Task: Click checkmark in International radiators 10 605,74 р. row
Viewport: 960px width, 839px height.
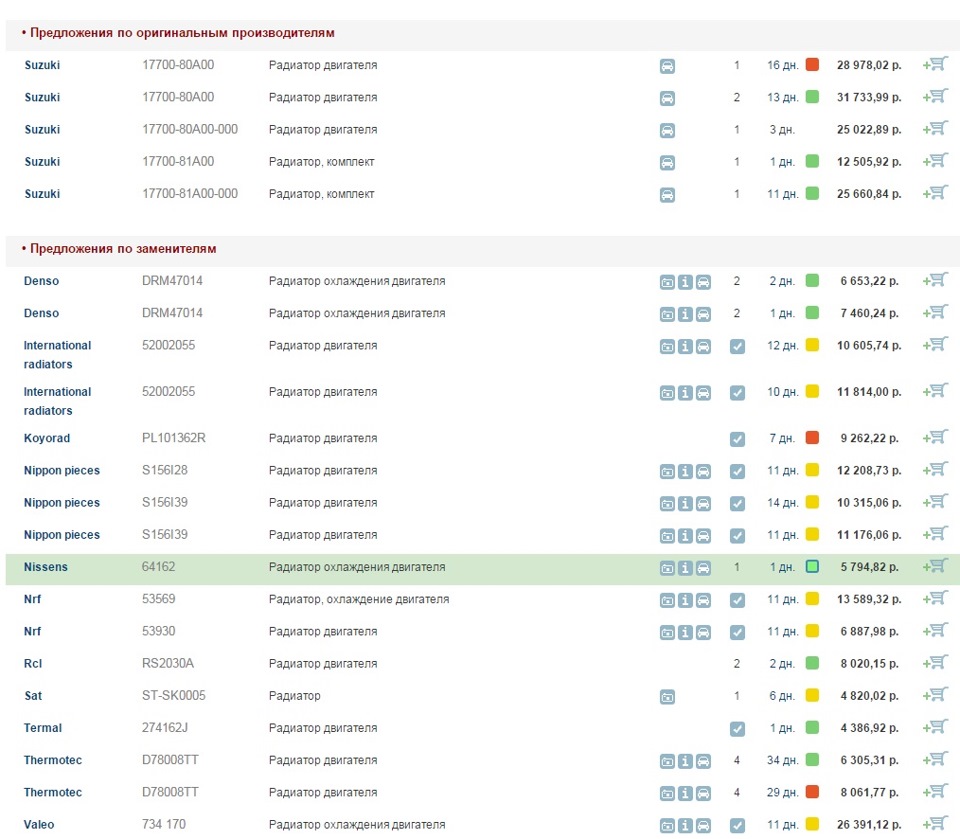Action: pyautogui.click(x=738, y=347)
